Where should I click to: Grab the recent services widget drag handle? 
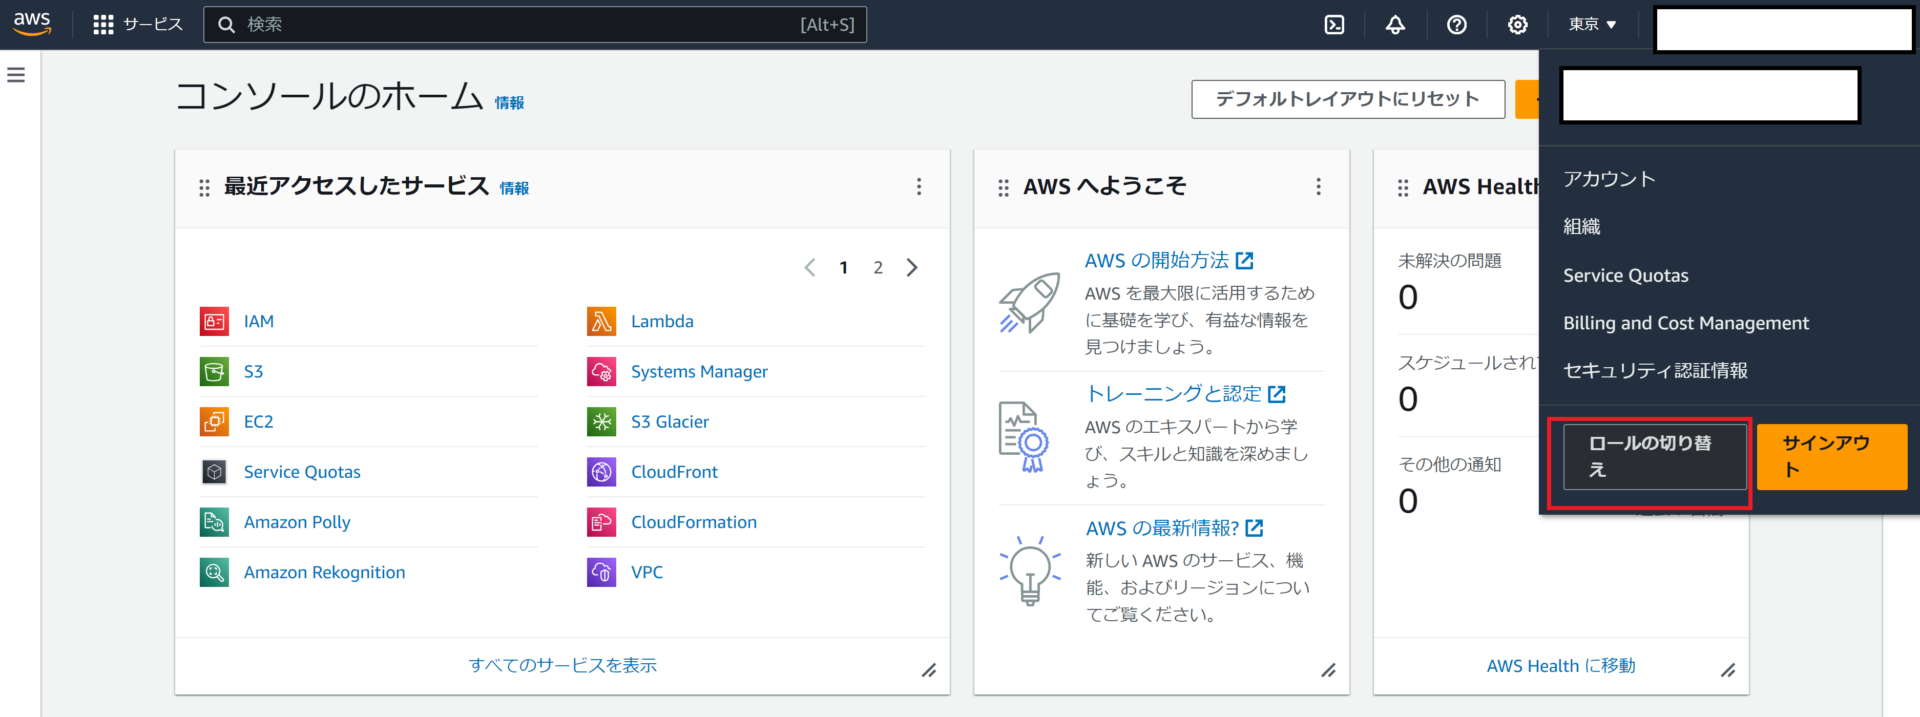coord(204,187)
